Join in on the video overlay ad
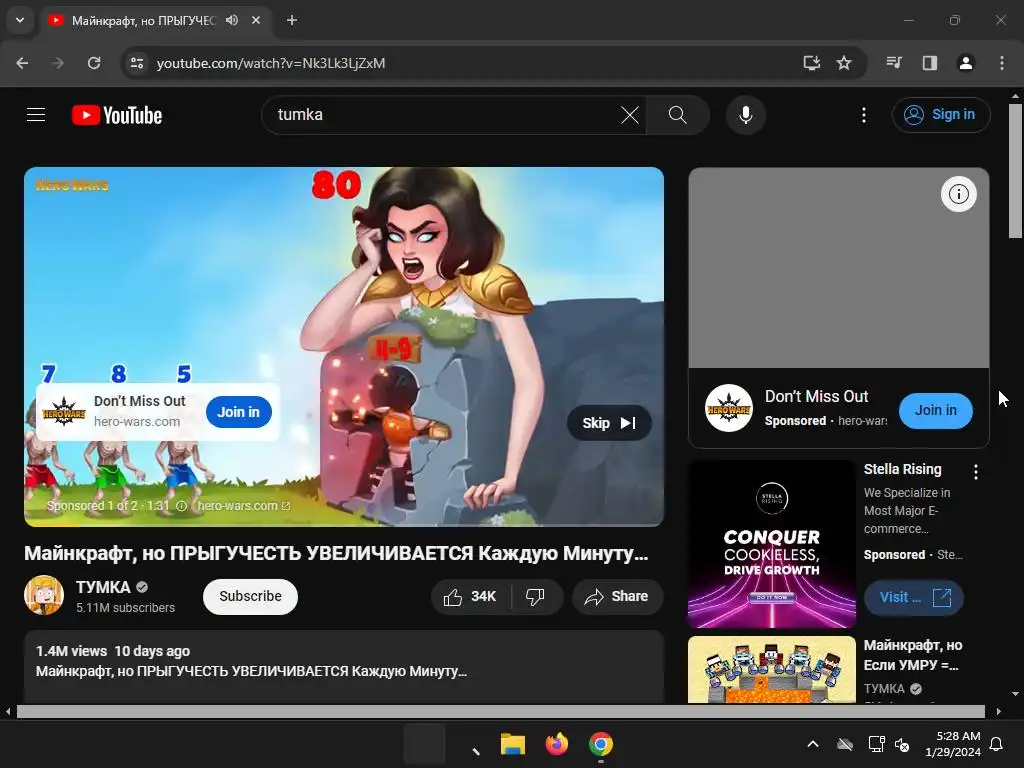This screenshot has width=1024, height=768. click(238, 412)
